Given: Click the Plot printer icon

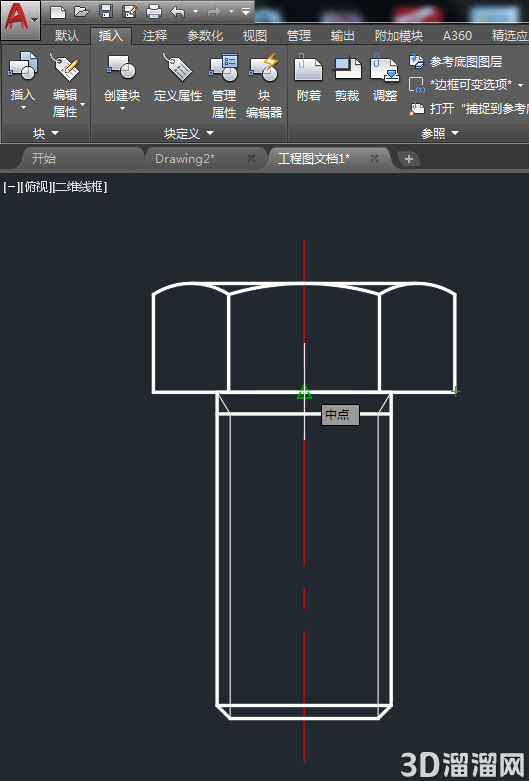Looking at the screenshot, I should click(x=154, y=11).
